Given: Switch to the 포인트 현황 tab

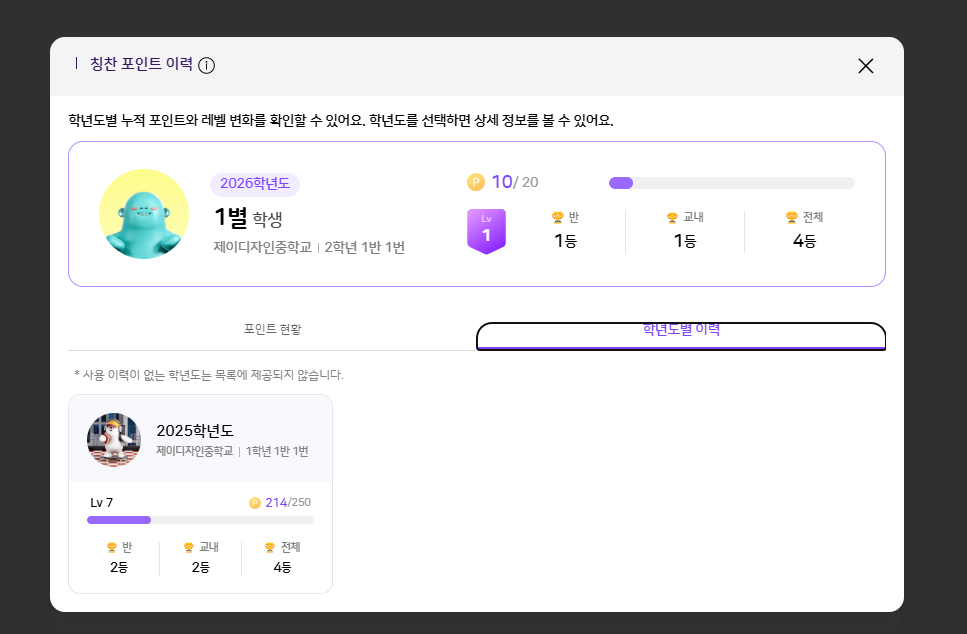Looking at the screenshot, I should pos(272,329).
